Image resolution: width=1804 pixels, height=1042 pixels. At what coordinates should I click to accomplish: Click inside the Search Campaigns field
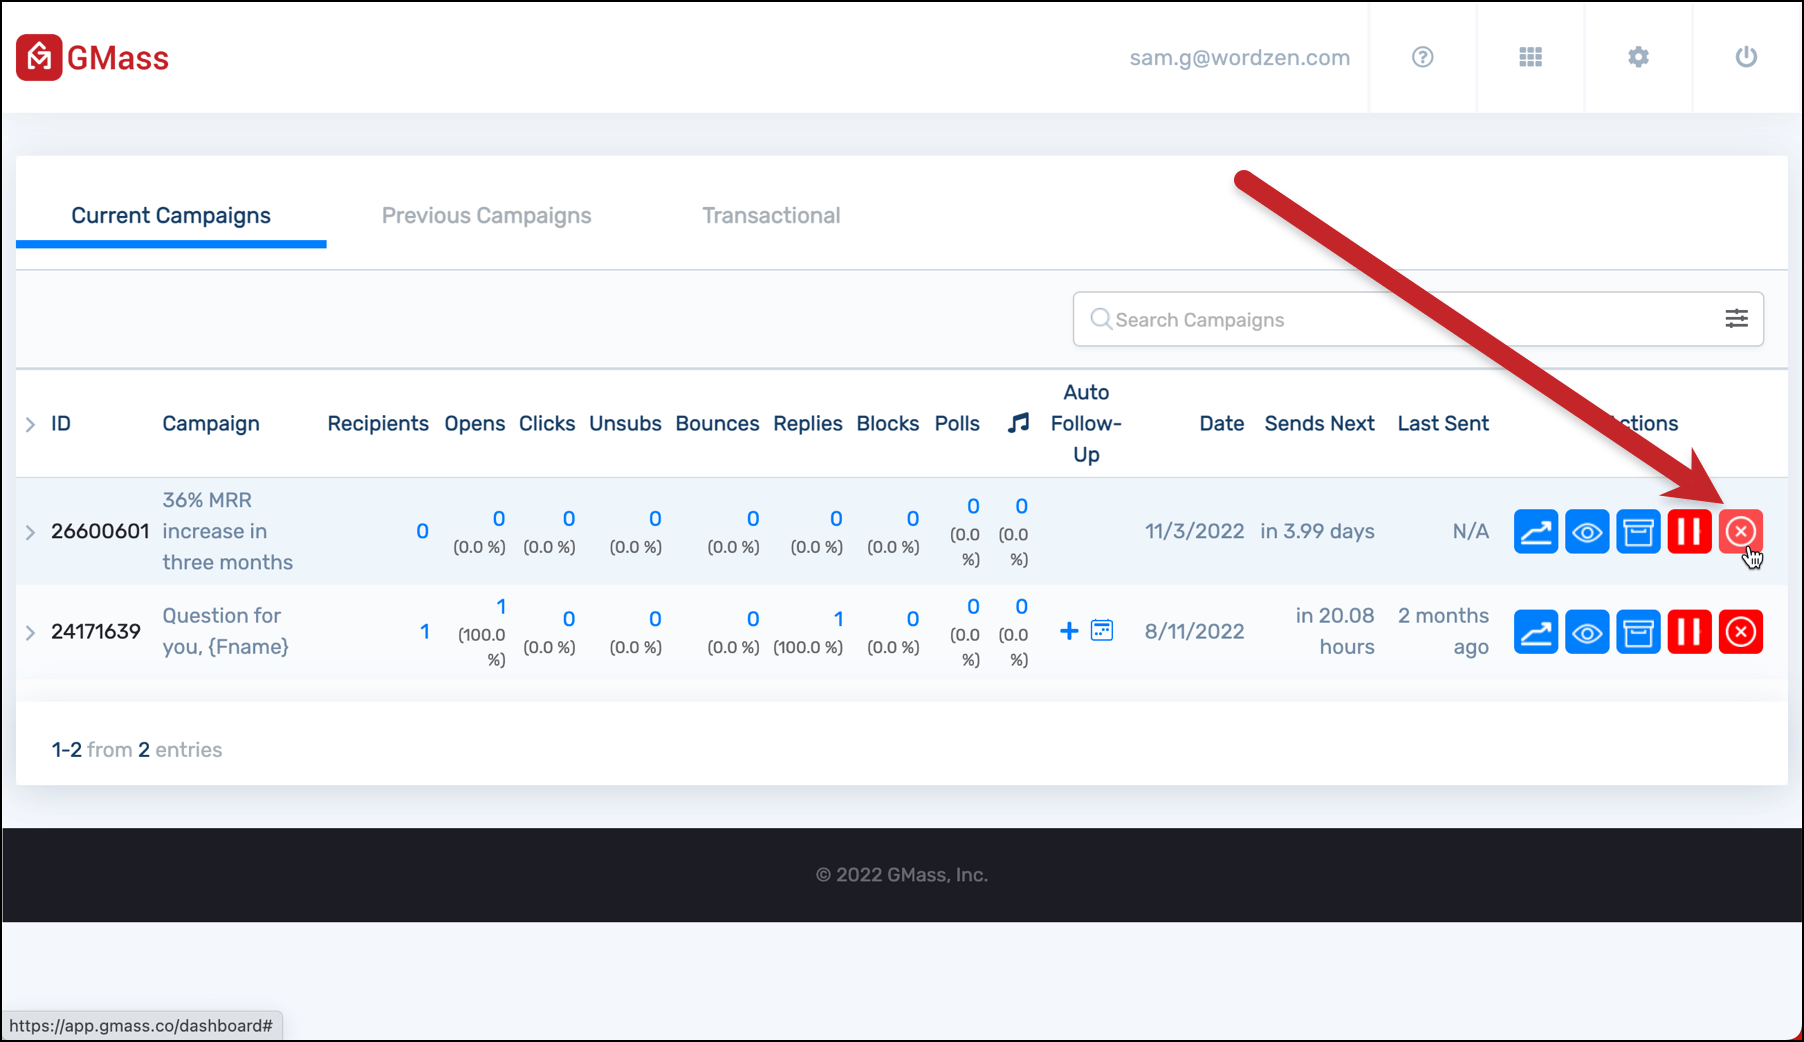tap(1417, 319)
